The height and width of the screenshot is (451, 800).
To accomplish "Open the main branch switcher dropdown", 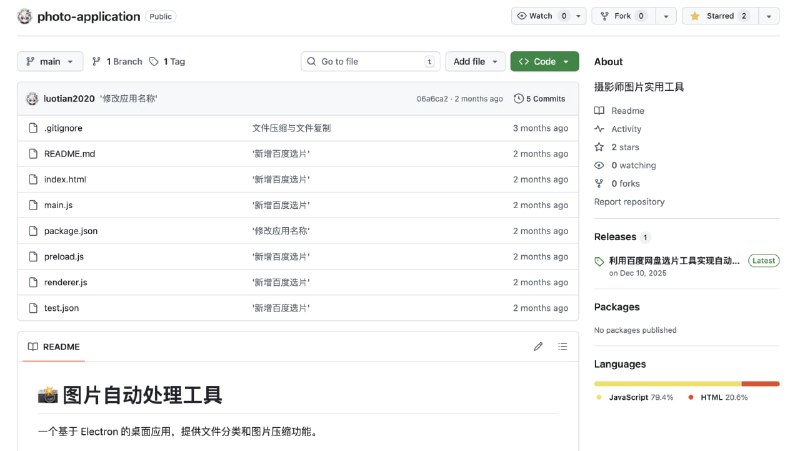I will coord(50,61).
